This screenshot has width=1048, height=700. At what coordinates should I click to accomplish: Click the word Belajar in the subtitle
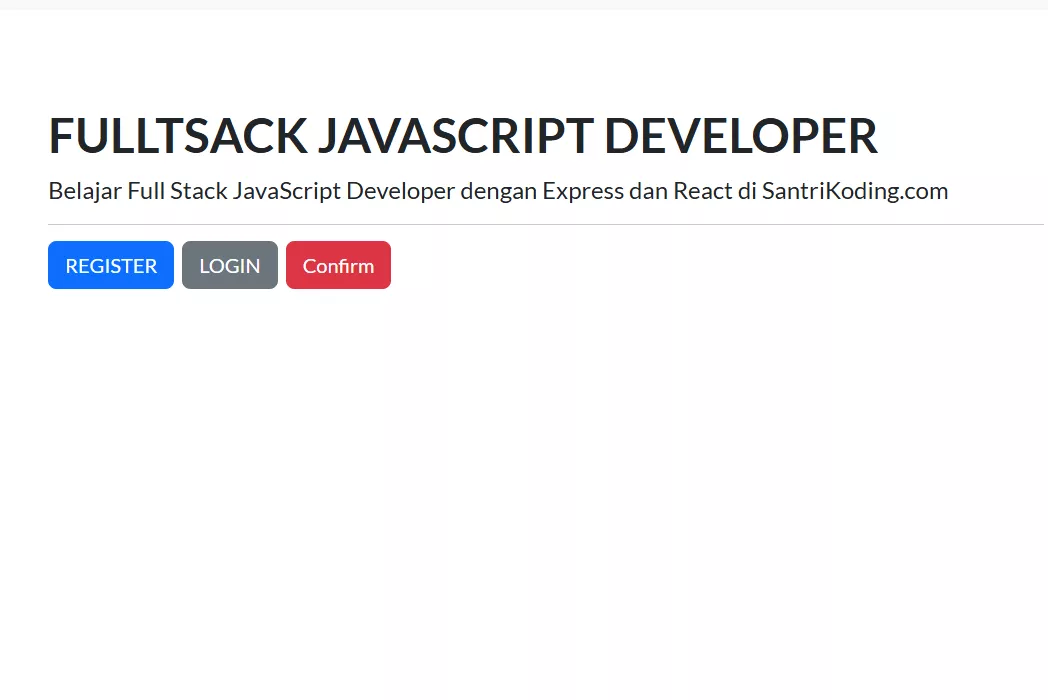(85, 191)
